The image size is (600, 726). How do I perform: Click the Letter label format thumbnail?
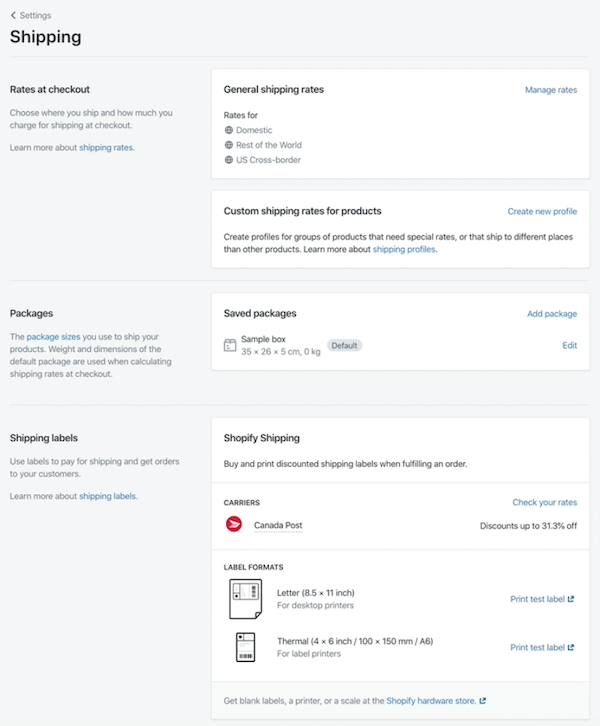pos(245,599)
